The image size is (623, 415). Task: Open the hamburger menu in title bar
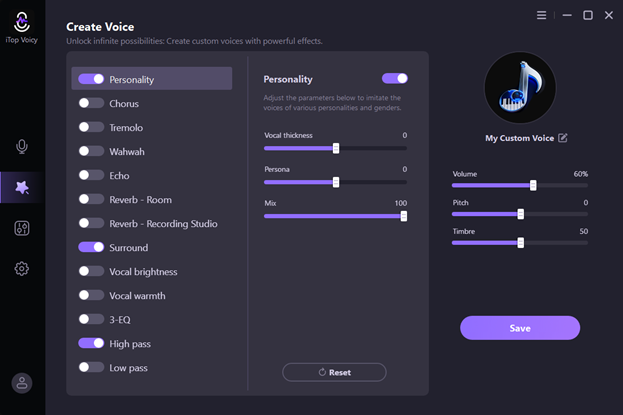tap(542, 15)
